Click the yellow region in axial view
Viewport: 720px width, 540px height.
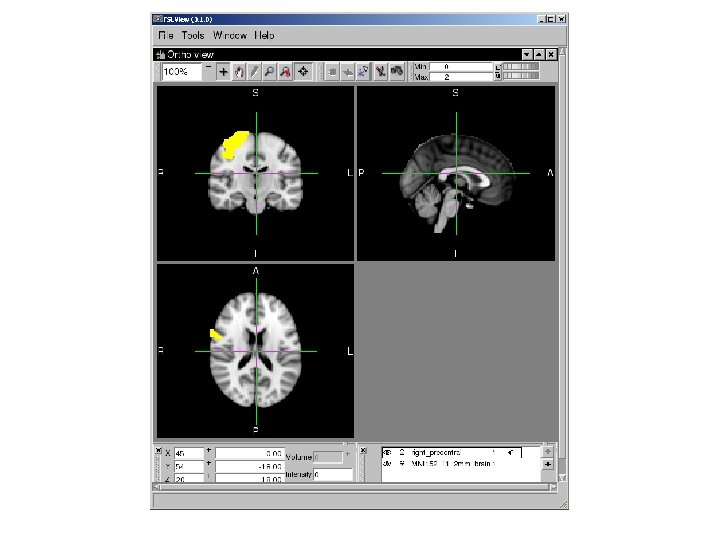(x=216, y=335)
